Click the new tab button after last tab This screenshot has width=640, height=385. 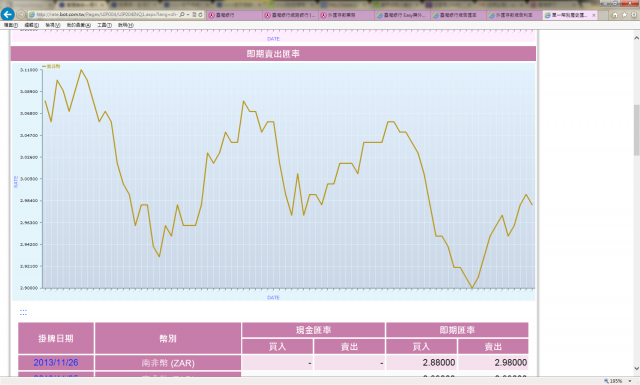point(603,15)
